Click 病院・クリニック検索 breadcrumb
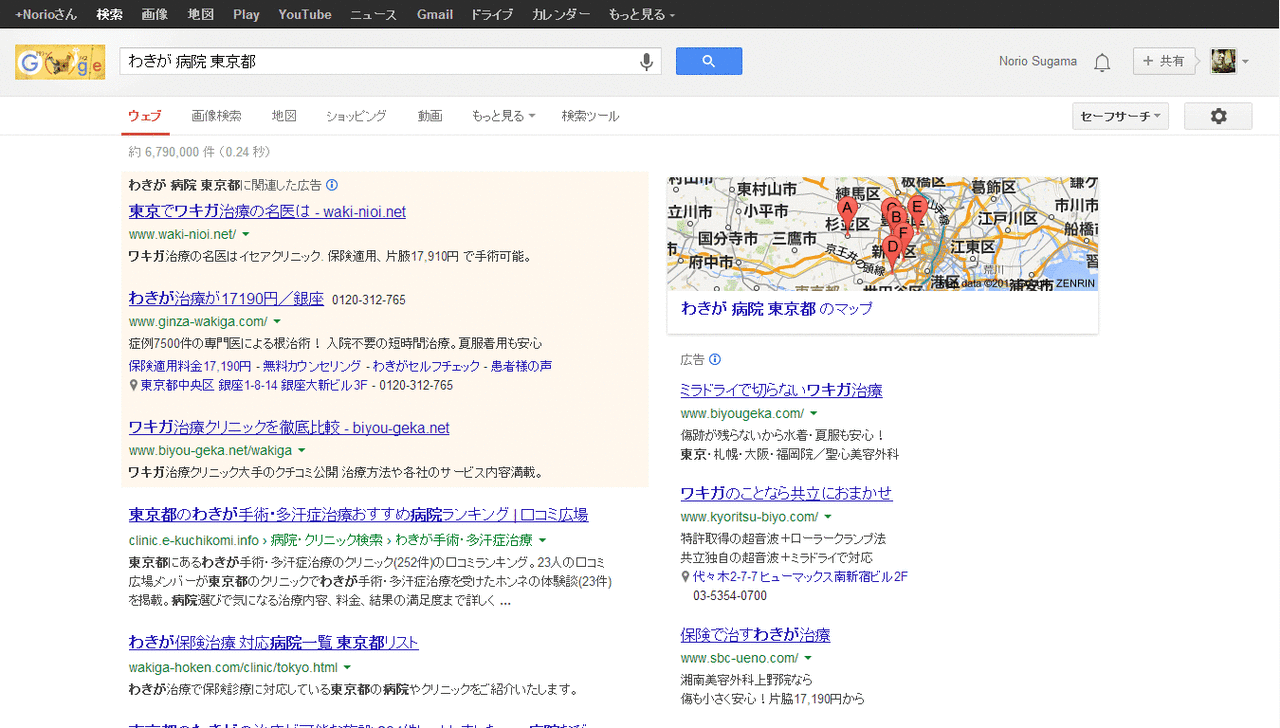Screen dimensions: 1280x728 tap(326, 540)
